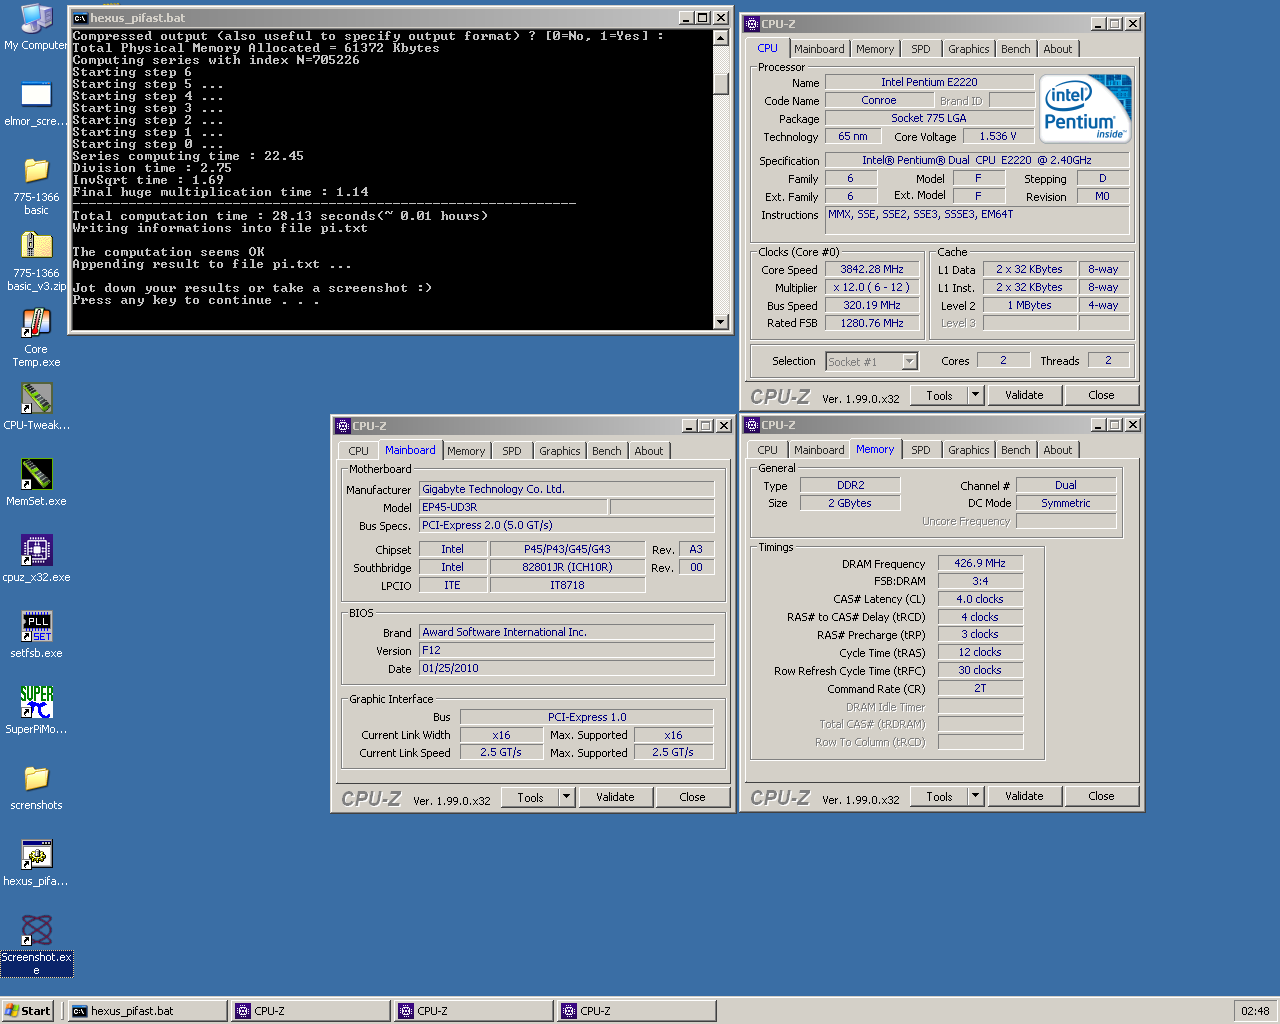The height and width of the screenshot is (1024, 1280).
Task: Open the Start menu
Action: 28,1011
